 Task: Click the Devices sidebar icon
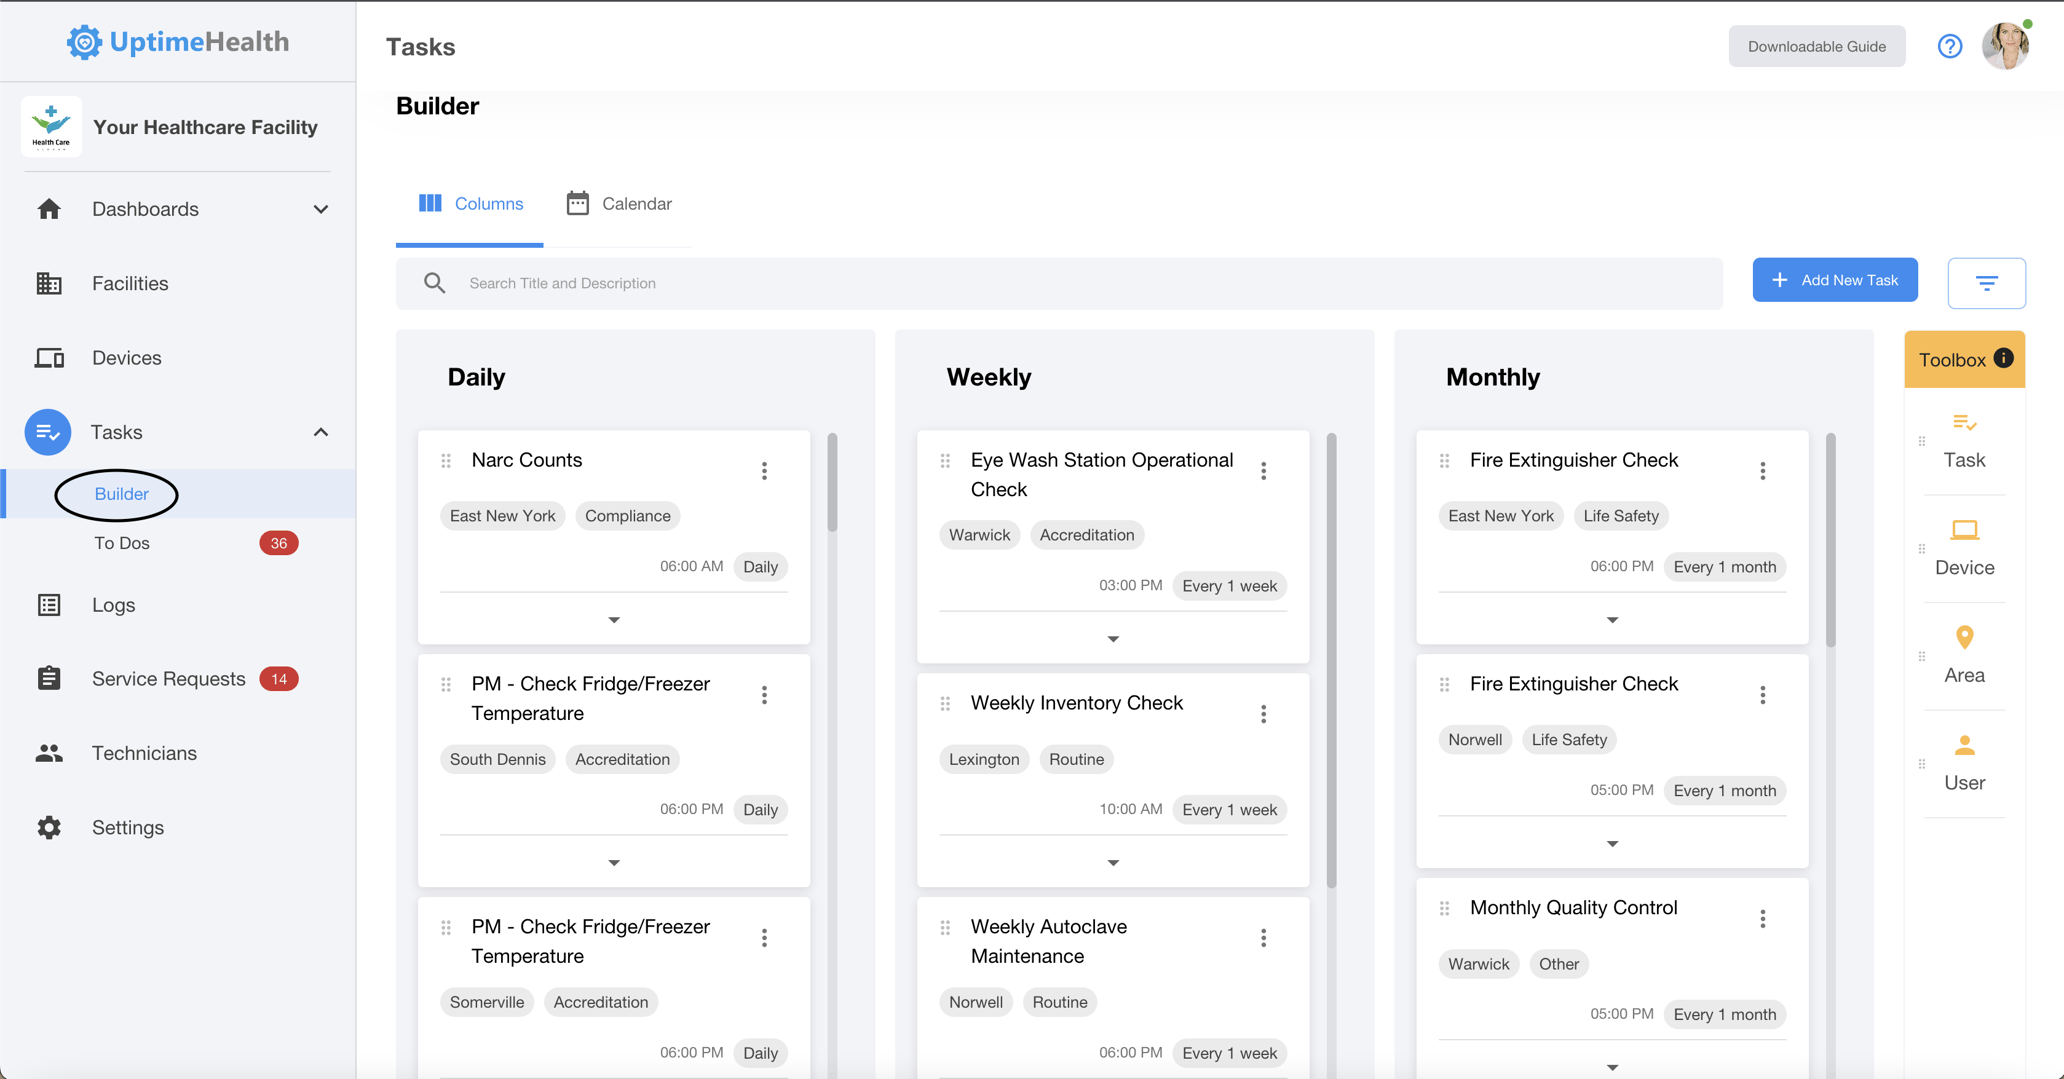click(x=49, y=357)
